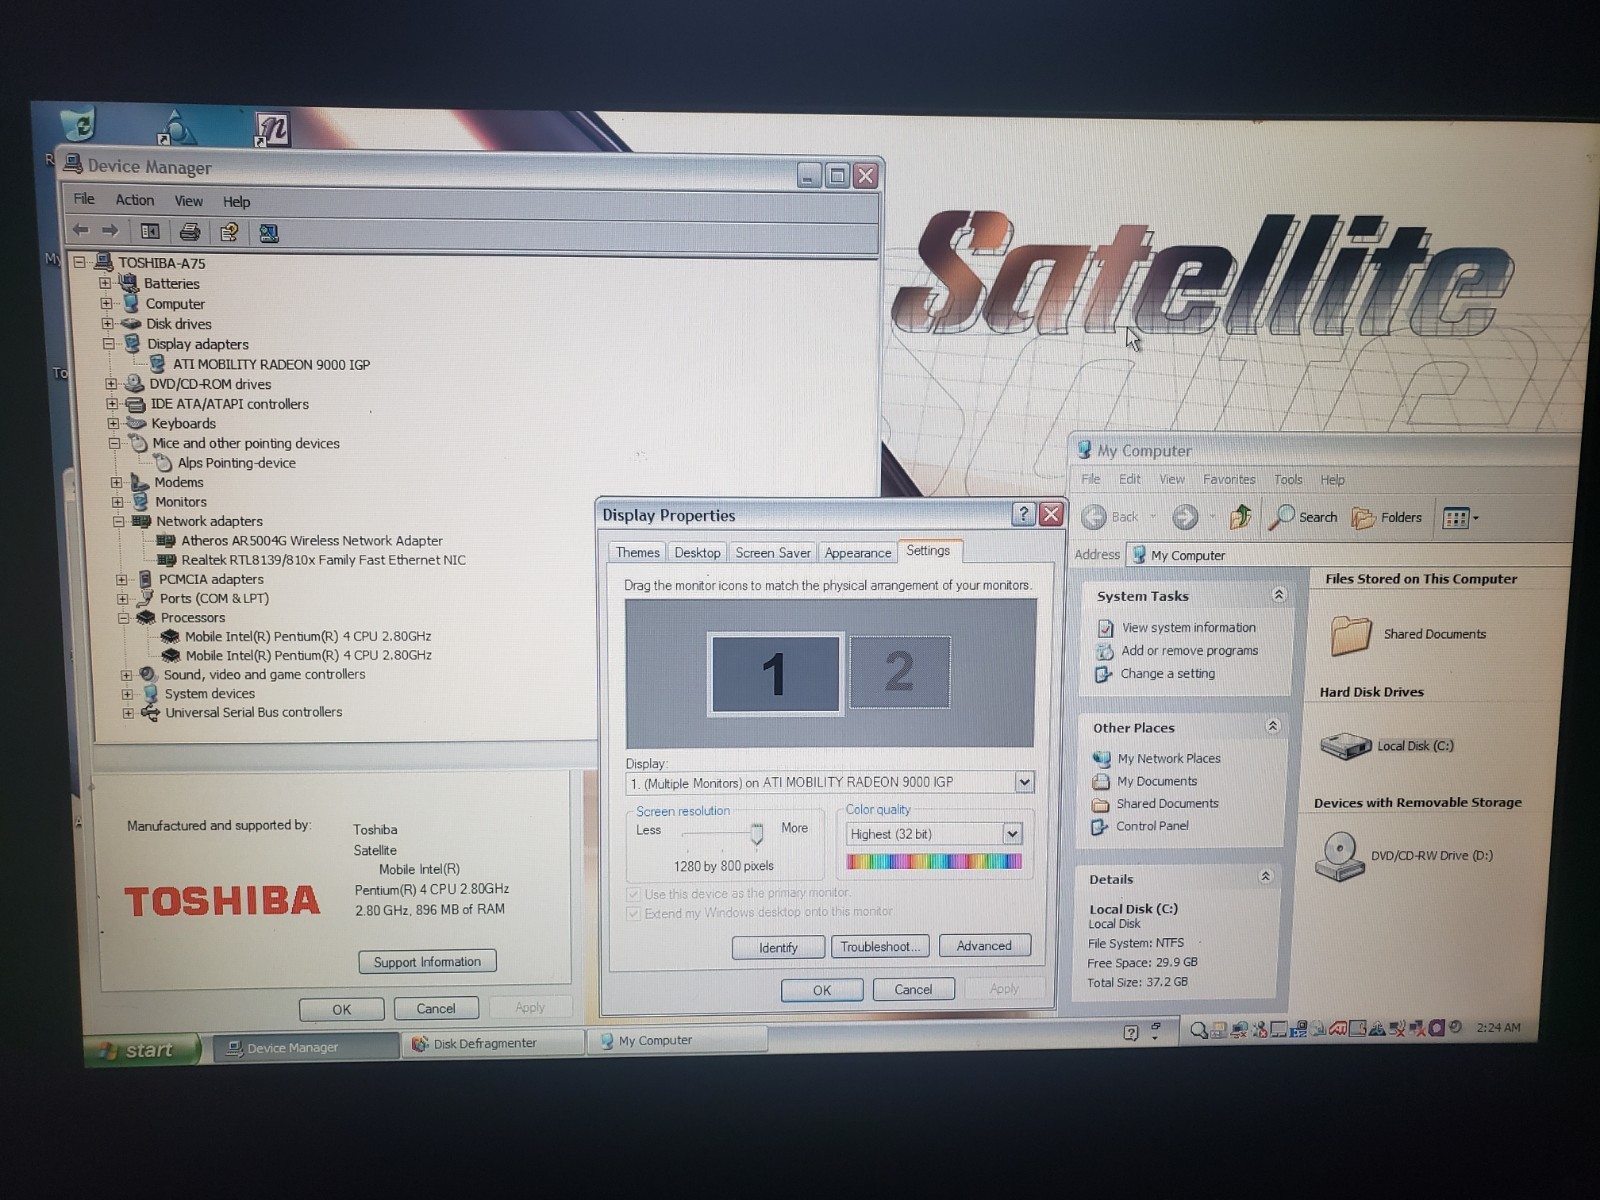Open Device Manager Action menu
The image size is (1600, 1200).
point(134,200)
